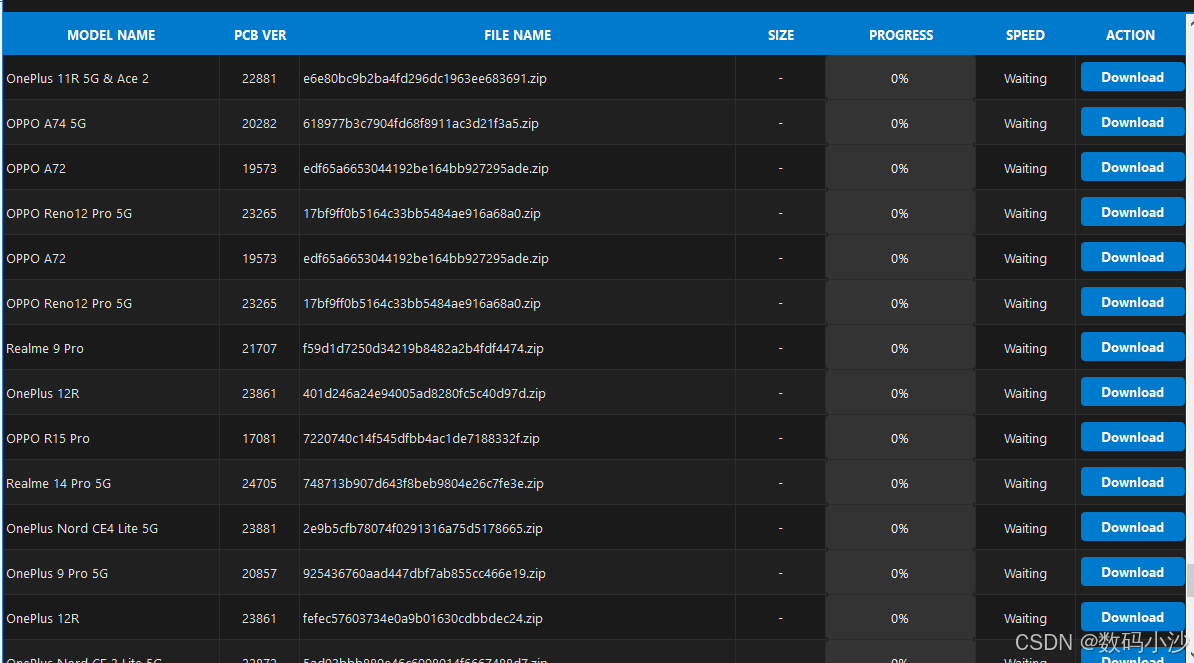Viewport: 1194px width, 663px height.
Task: Download the Realme 14 Pro 5G firmware
Action: click(x=1132, y=482)
